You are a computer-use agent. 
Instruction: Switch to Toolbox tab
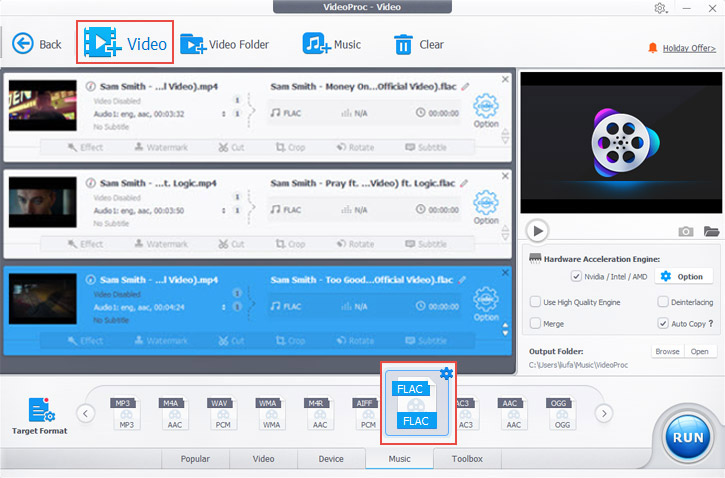click(467, 459)
